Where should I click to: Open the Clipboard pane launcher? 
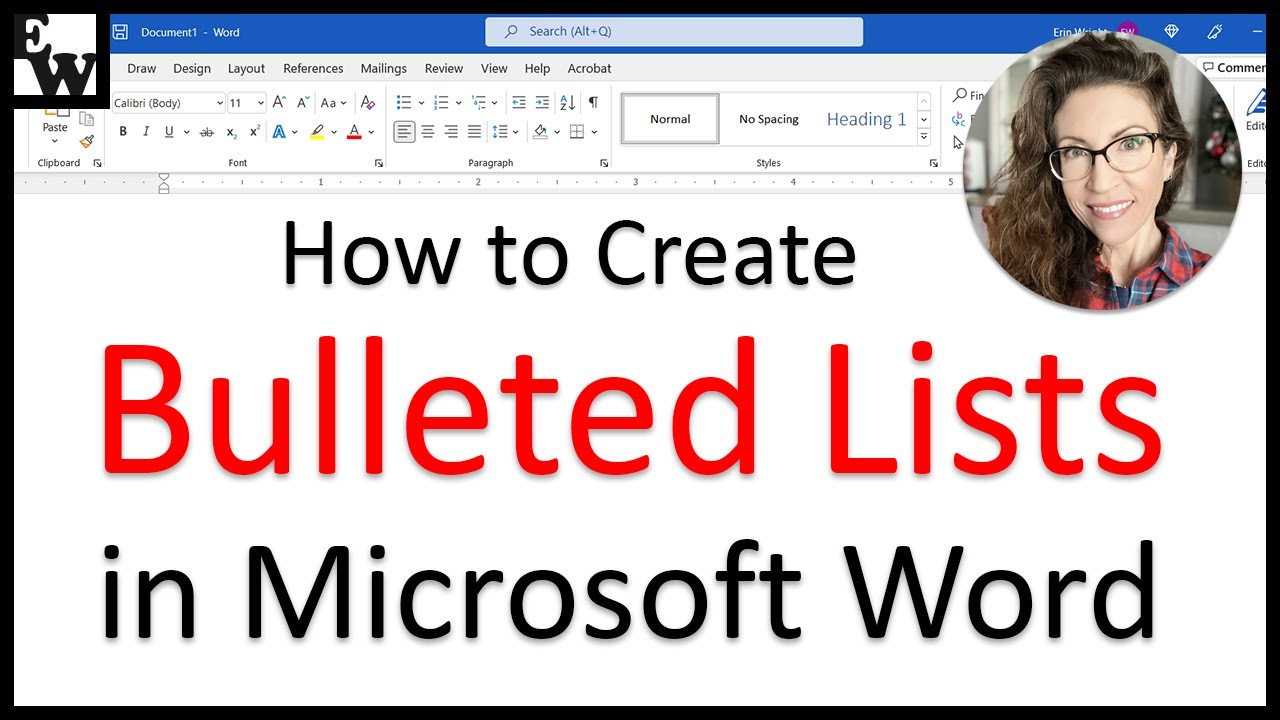point(98,163)
